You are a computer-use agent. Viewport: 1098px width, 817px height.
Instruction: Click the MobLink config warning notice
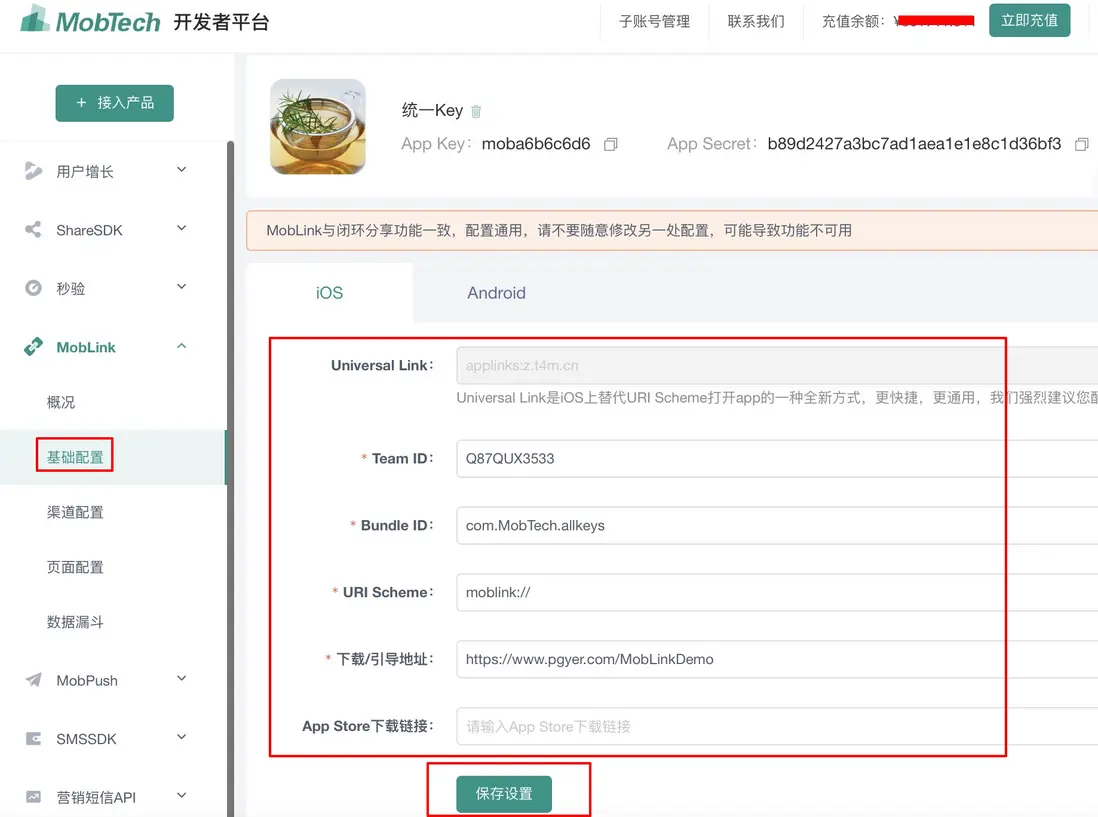(672, 230)
